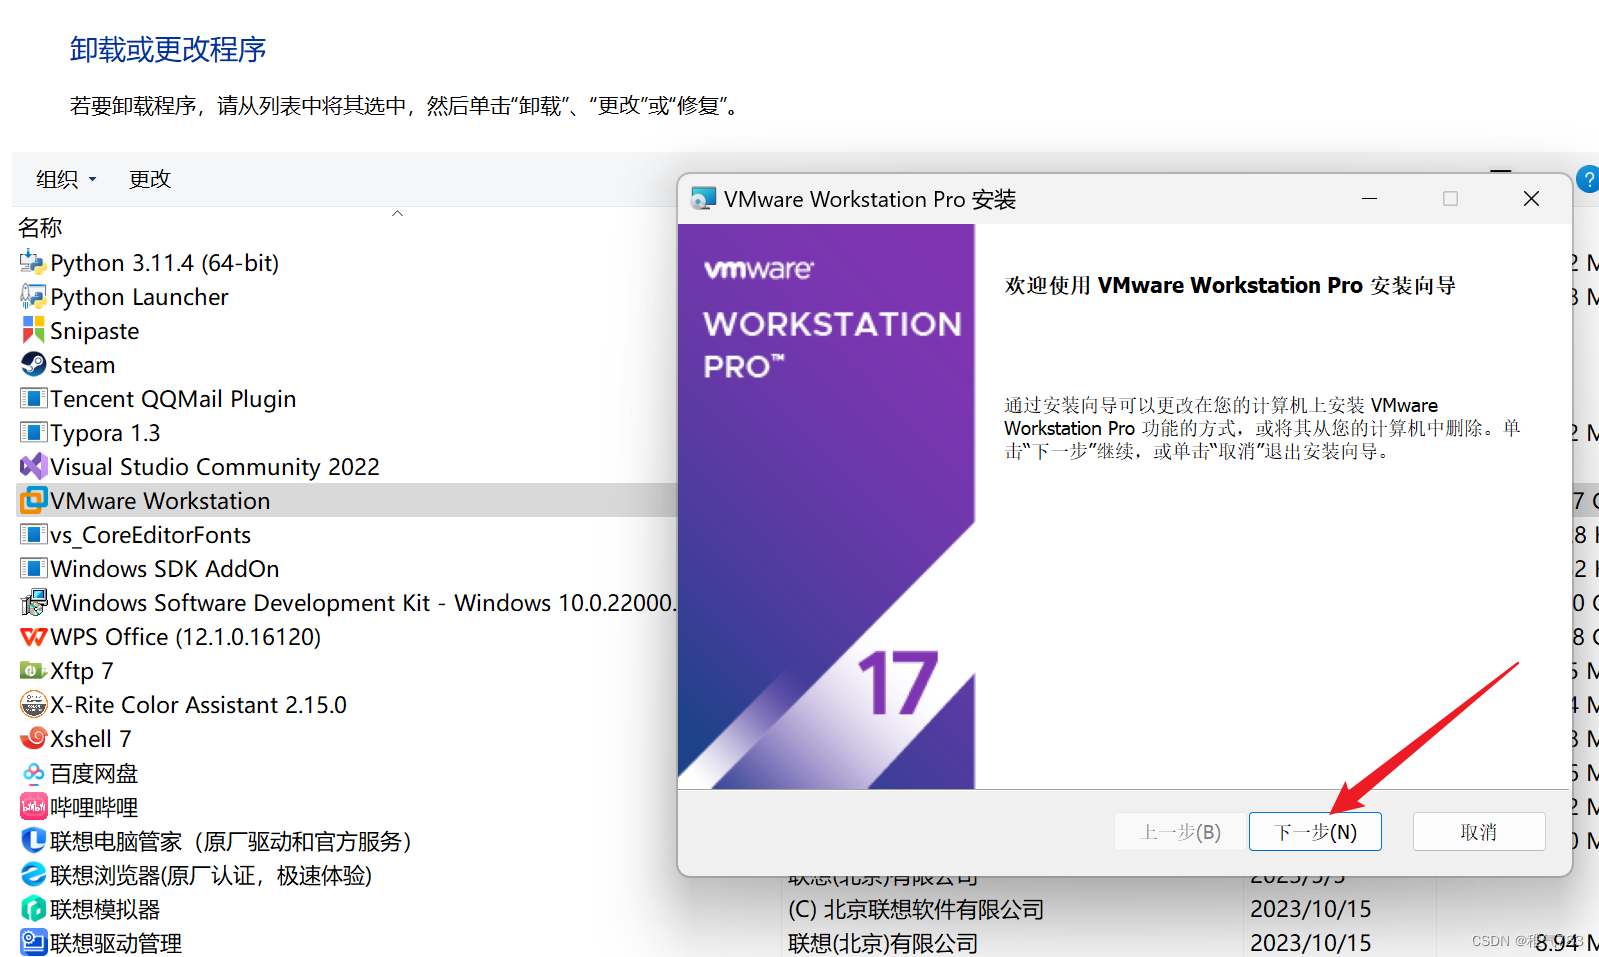Select the Xftp 7 entry
The height and width of the screenshot is (957, 1599).
tap(81, 671)
